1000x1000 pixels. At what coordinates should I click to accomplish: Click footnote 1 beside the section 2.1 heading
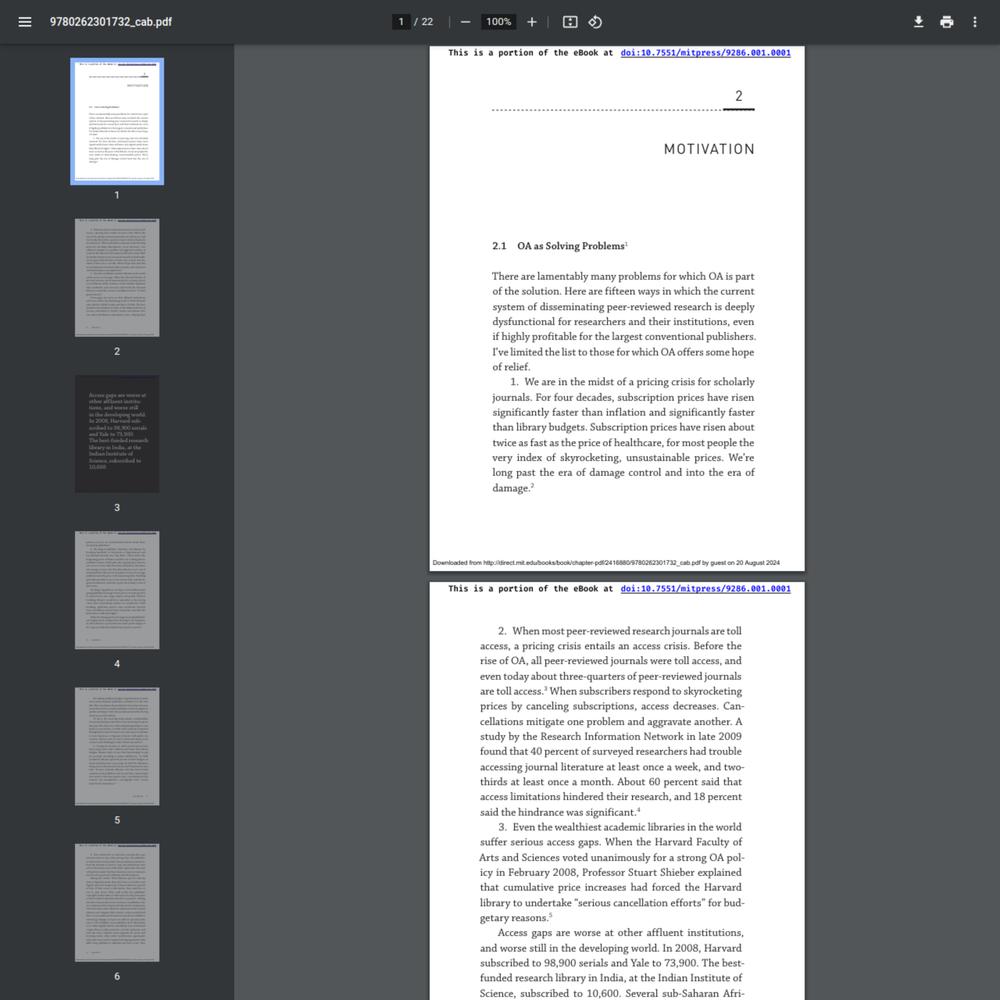pos(626,244)
